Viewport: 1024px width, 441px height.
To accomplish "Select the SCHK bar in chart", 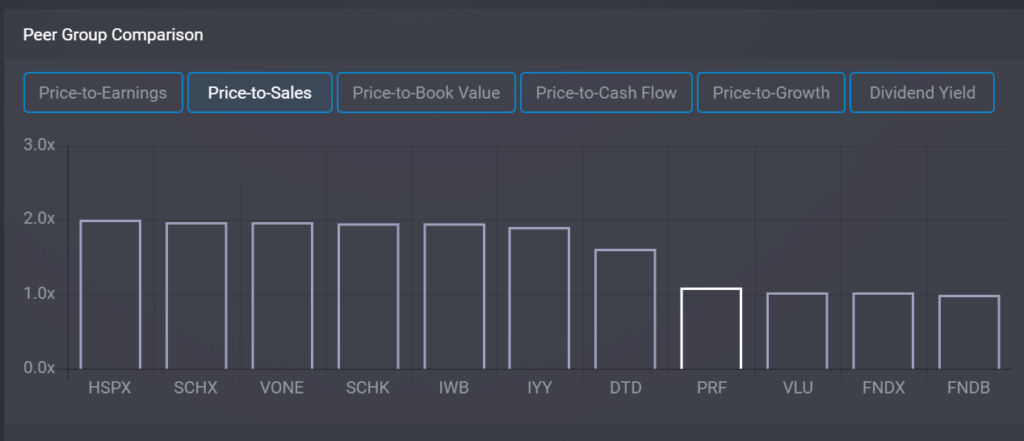I will 368,297.
